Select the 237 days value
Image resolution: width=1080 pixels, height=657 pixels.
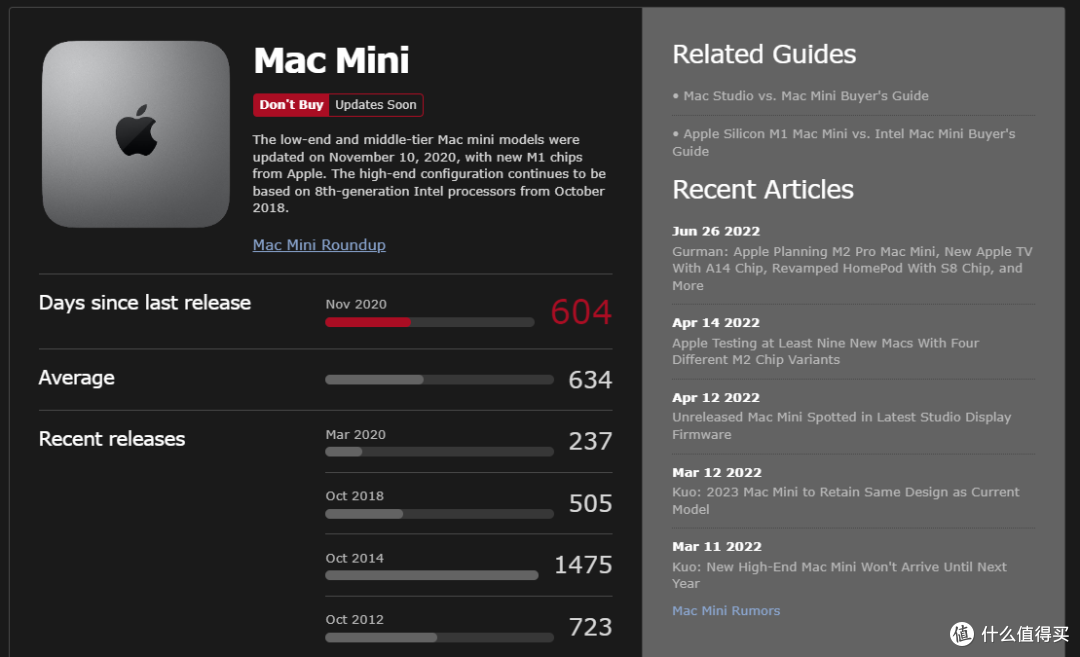590,441
